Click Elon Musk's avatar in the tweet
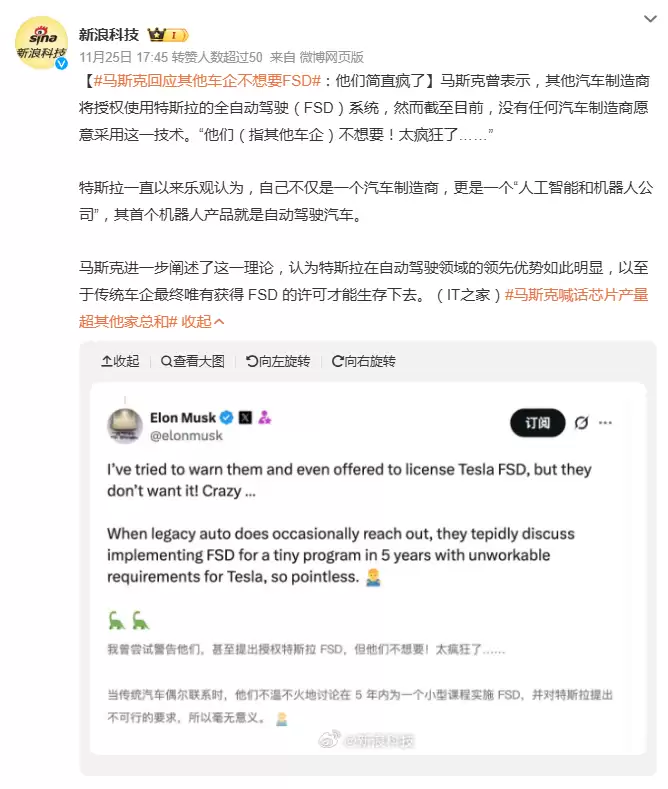The width and height of the screenshot is (668, 789). click(x=125, y=425)
